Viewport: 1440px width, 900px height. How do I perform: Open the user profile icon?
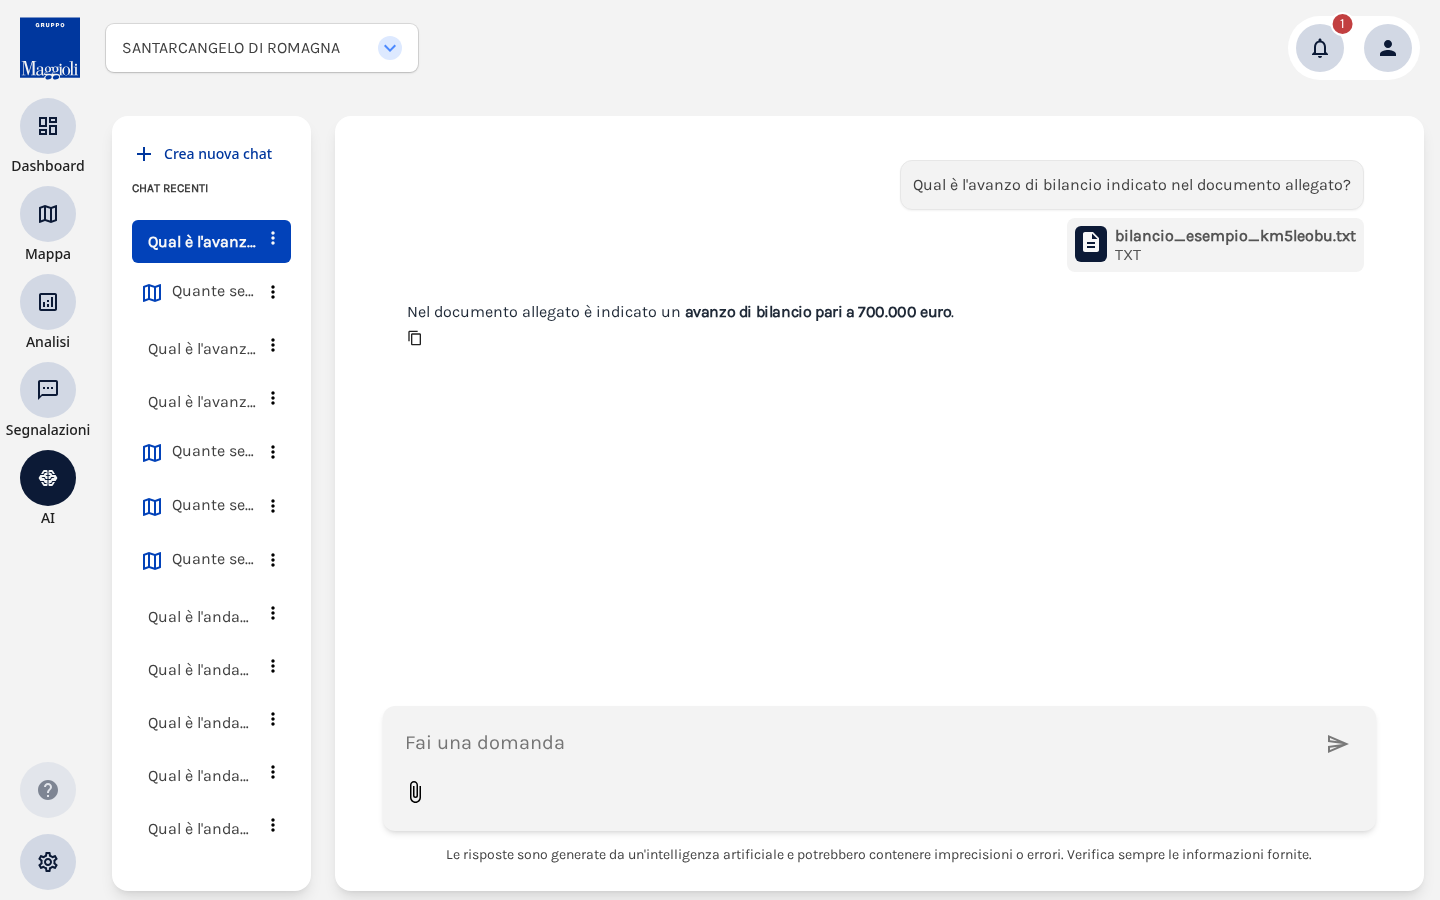(x=1388, y=48)
